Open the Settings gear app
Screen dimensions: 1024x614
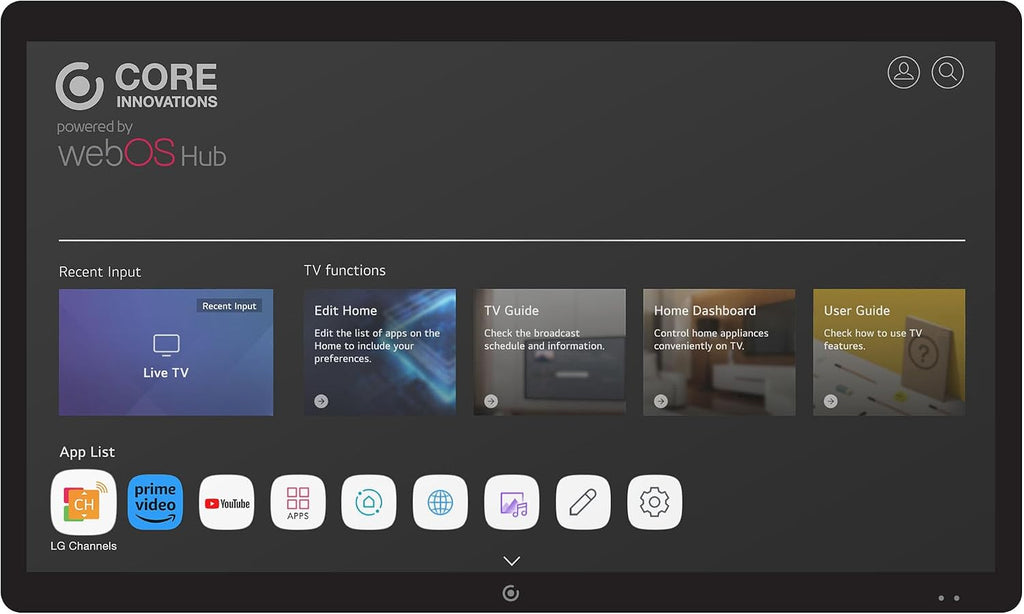click(654, 502)
